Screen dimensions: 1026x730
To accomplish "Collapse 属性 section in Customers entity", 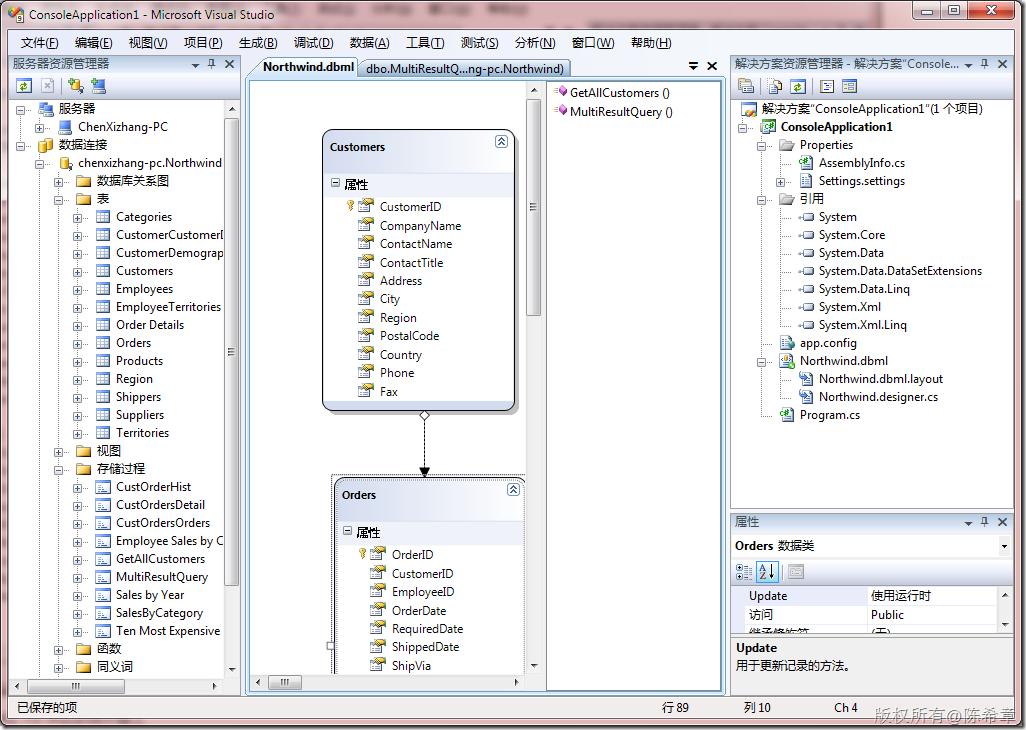I will point(335,184).
